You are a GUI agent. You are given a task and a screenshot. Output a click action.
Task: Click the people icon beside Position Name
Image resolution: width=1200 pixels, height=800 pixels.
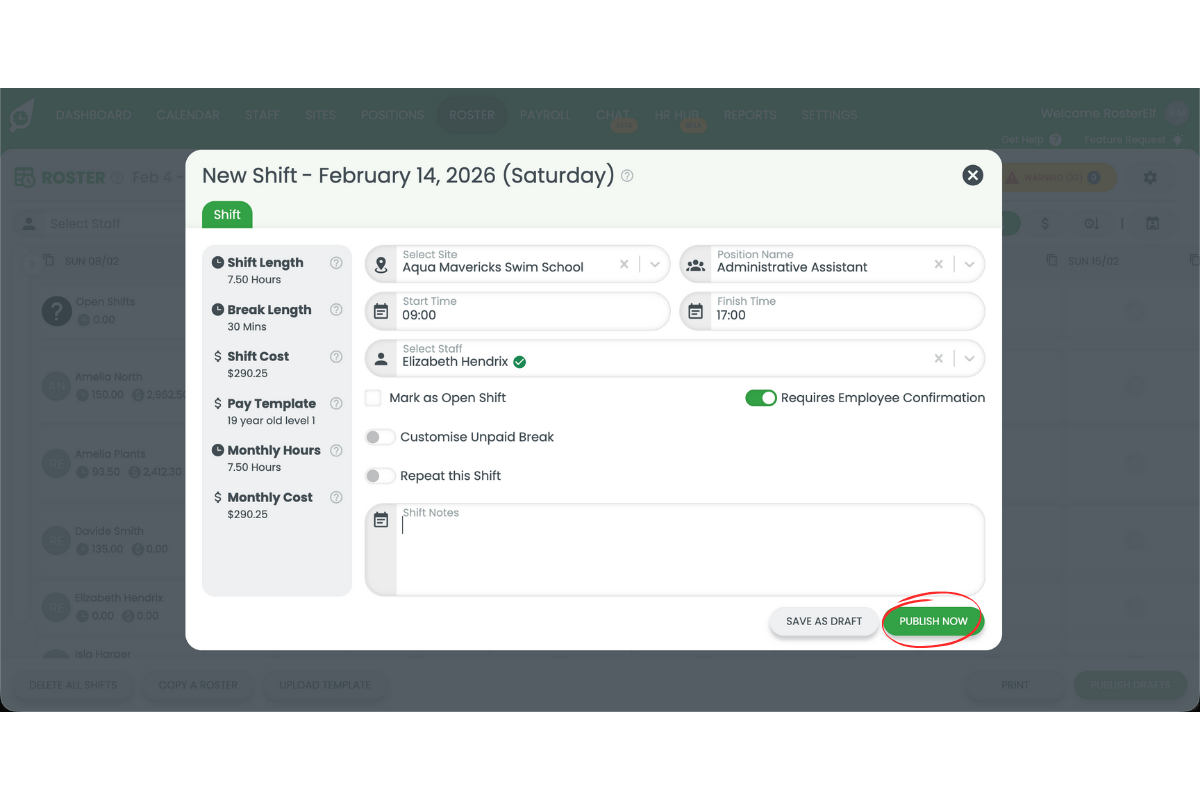tap(696, 264)
